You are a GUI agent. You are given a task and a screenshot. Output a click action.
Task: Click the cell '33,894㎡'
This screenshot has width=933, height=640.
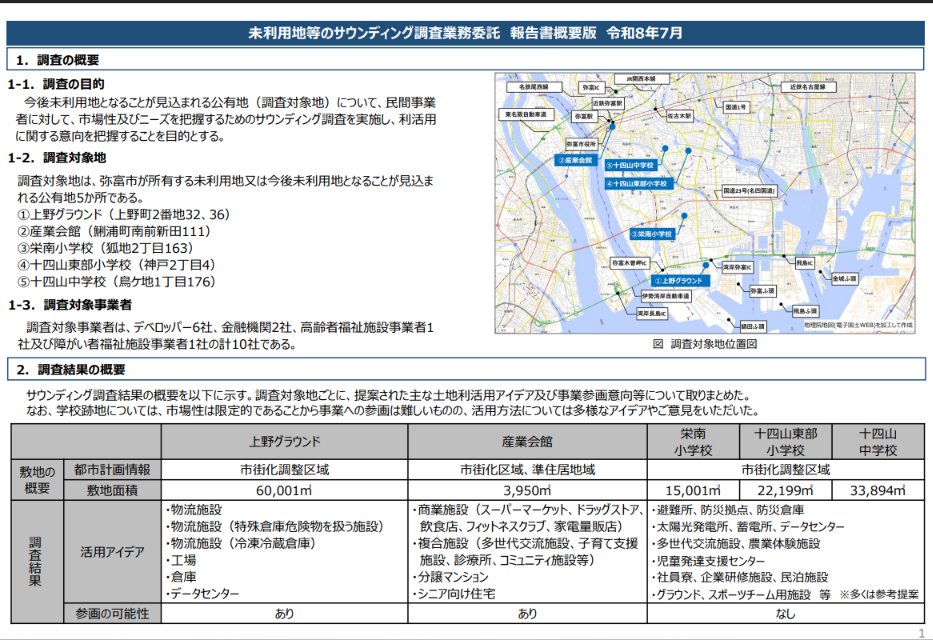[878, 490]
